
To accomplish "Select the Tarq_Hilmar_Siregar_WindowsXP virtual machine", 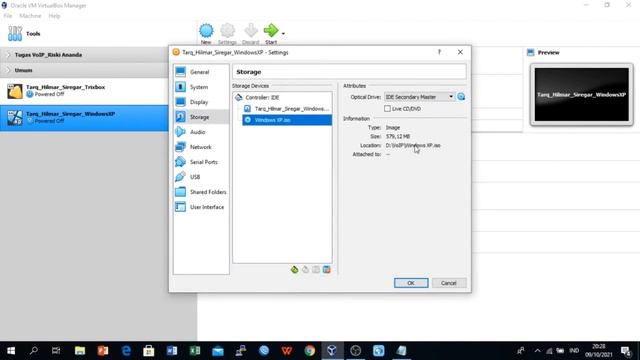I will click(84, 118).
